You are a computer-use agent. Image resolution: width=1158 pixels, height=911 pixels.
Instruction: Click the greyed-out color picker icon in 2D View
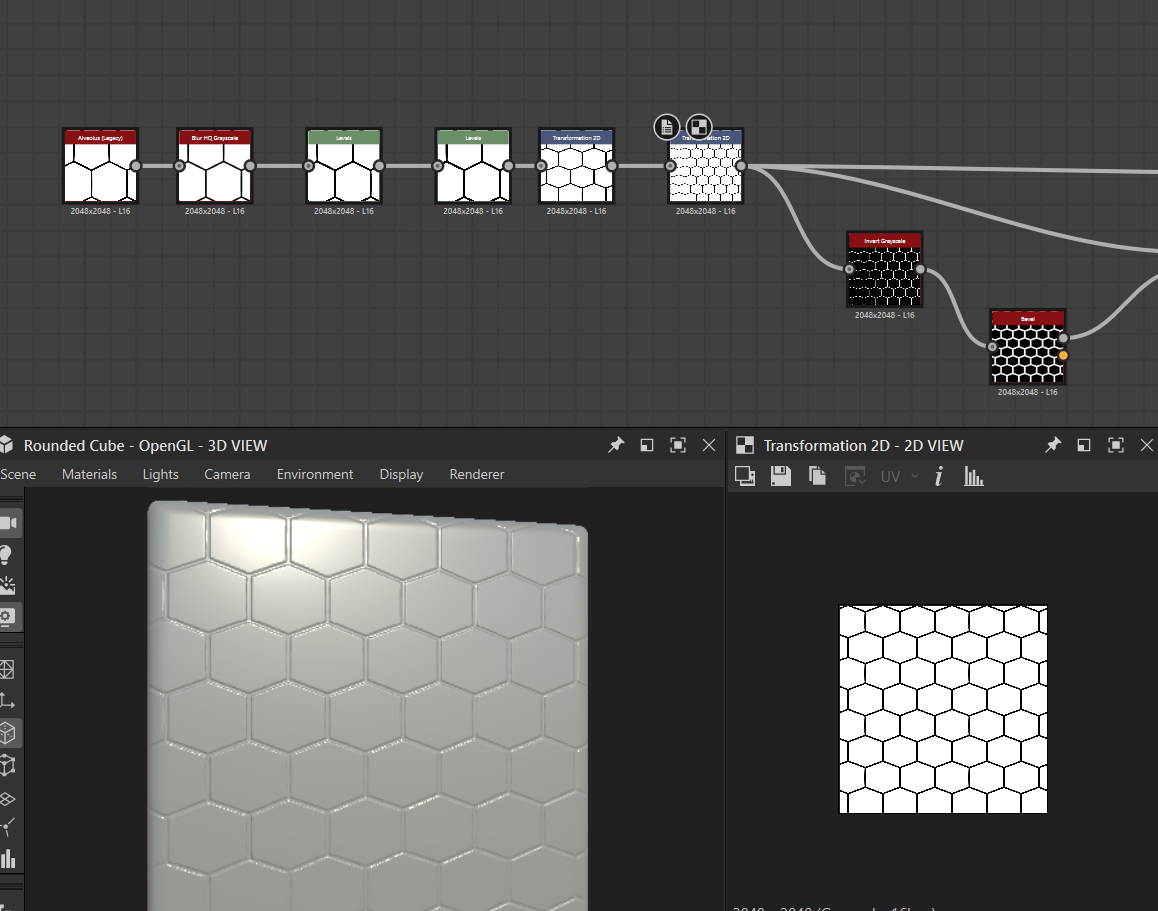point(854,477)
